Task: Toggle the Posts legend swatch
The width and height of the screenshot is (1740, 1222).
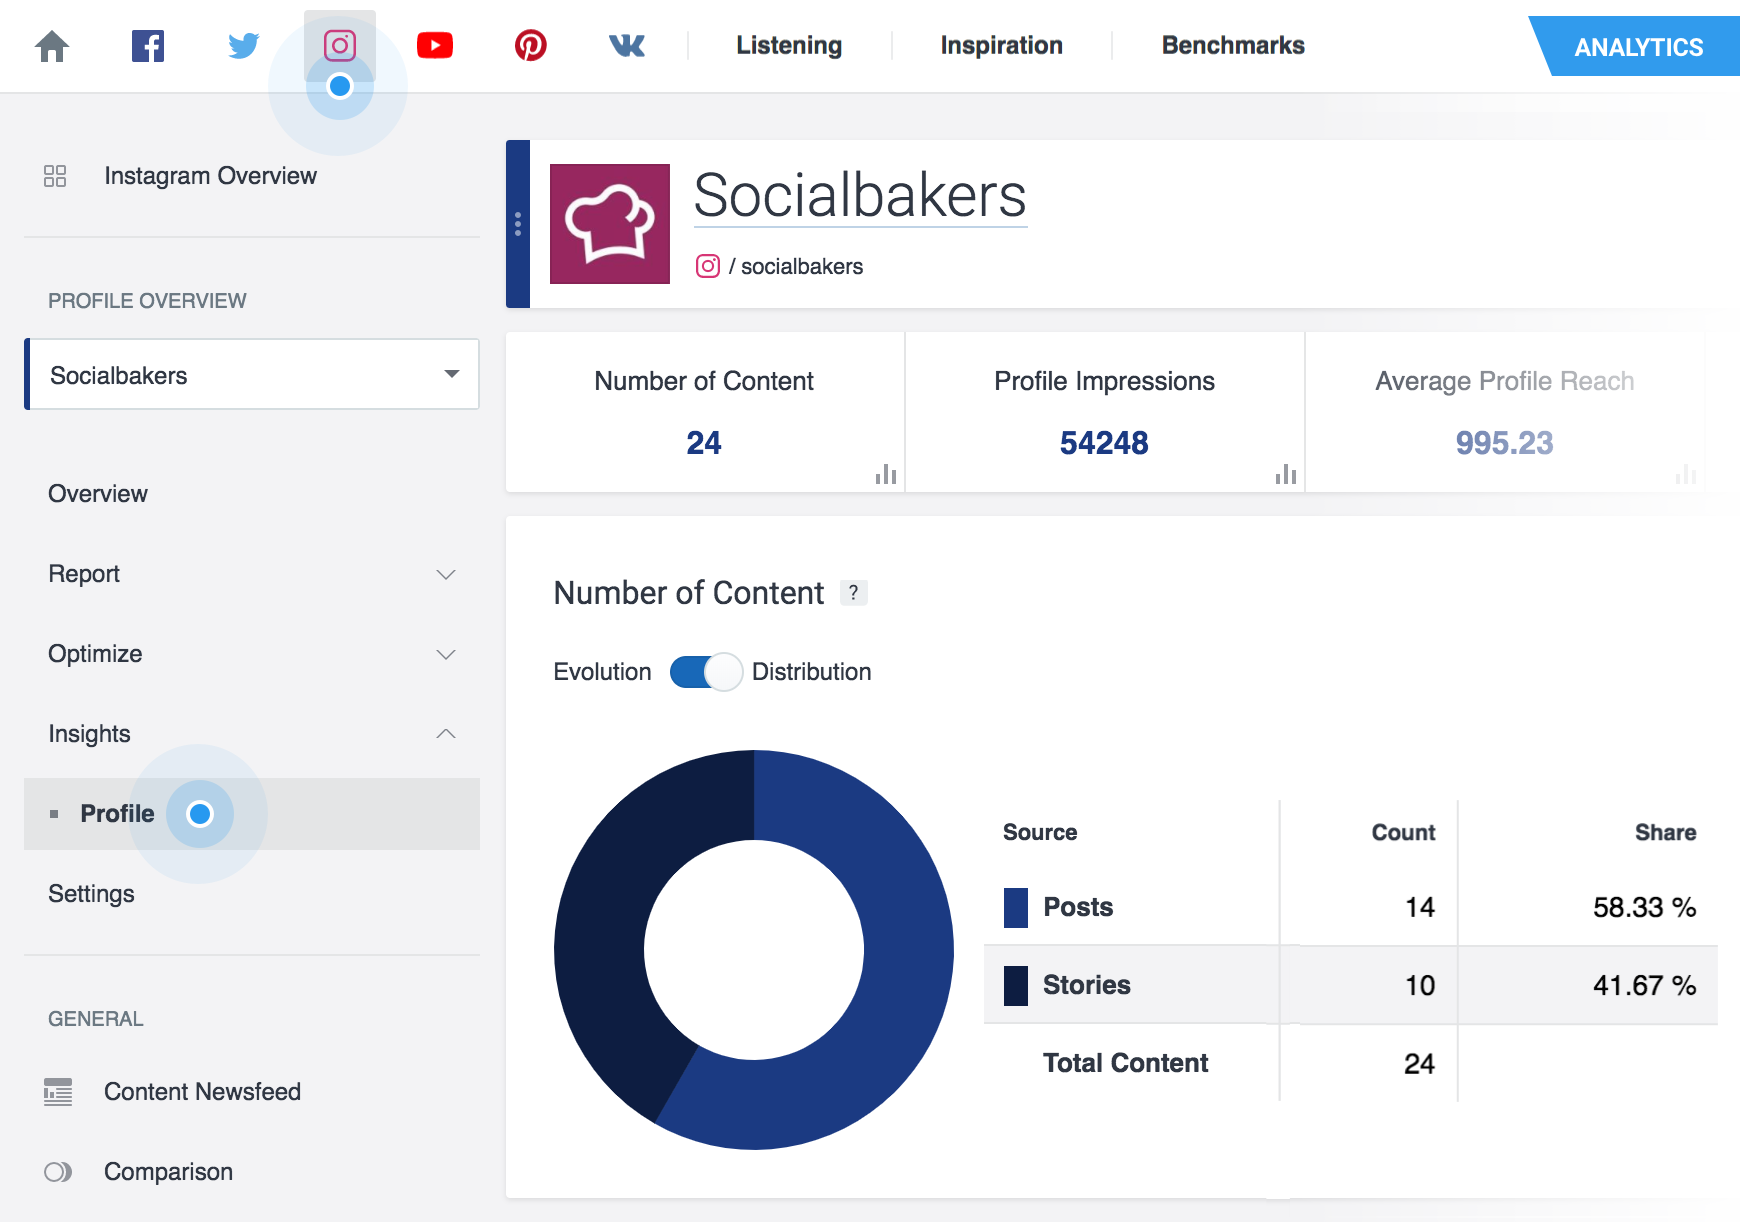Action: click(1016, 907)
